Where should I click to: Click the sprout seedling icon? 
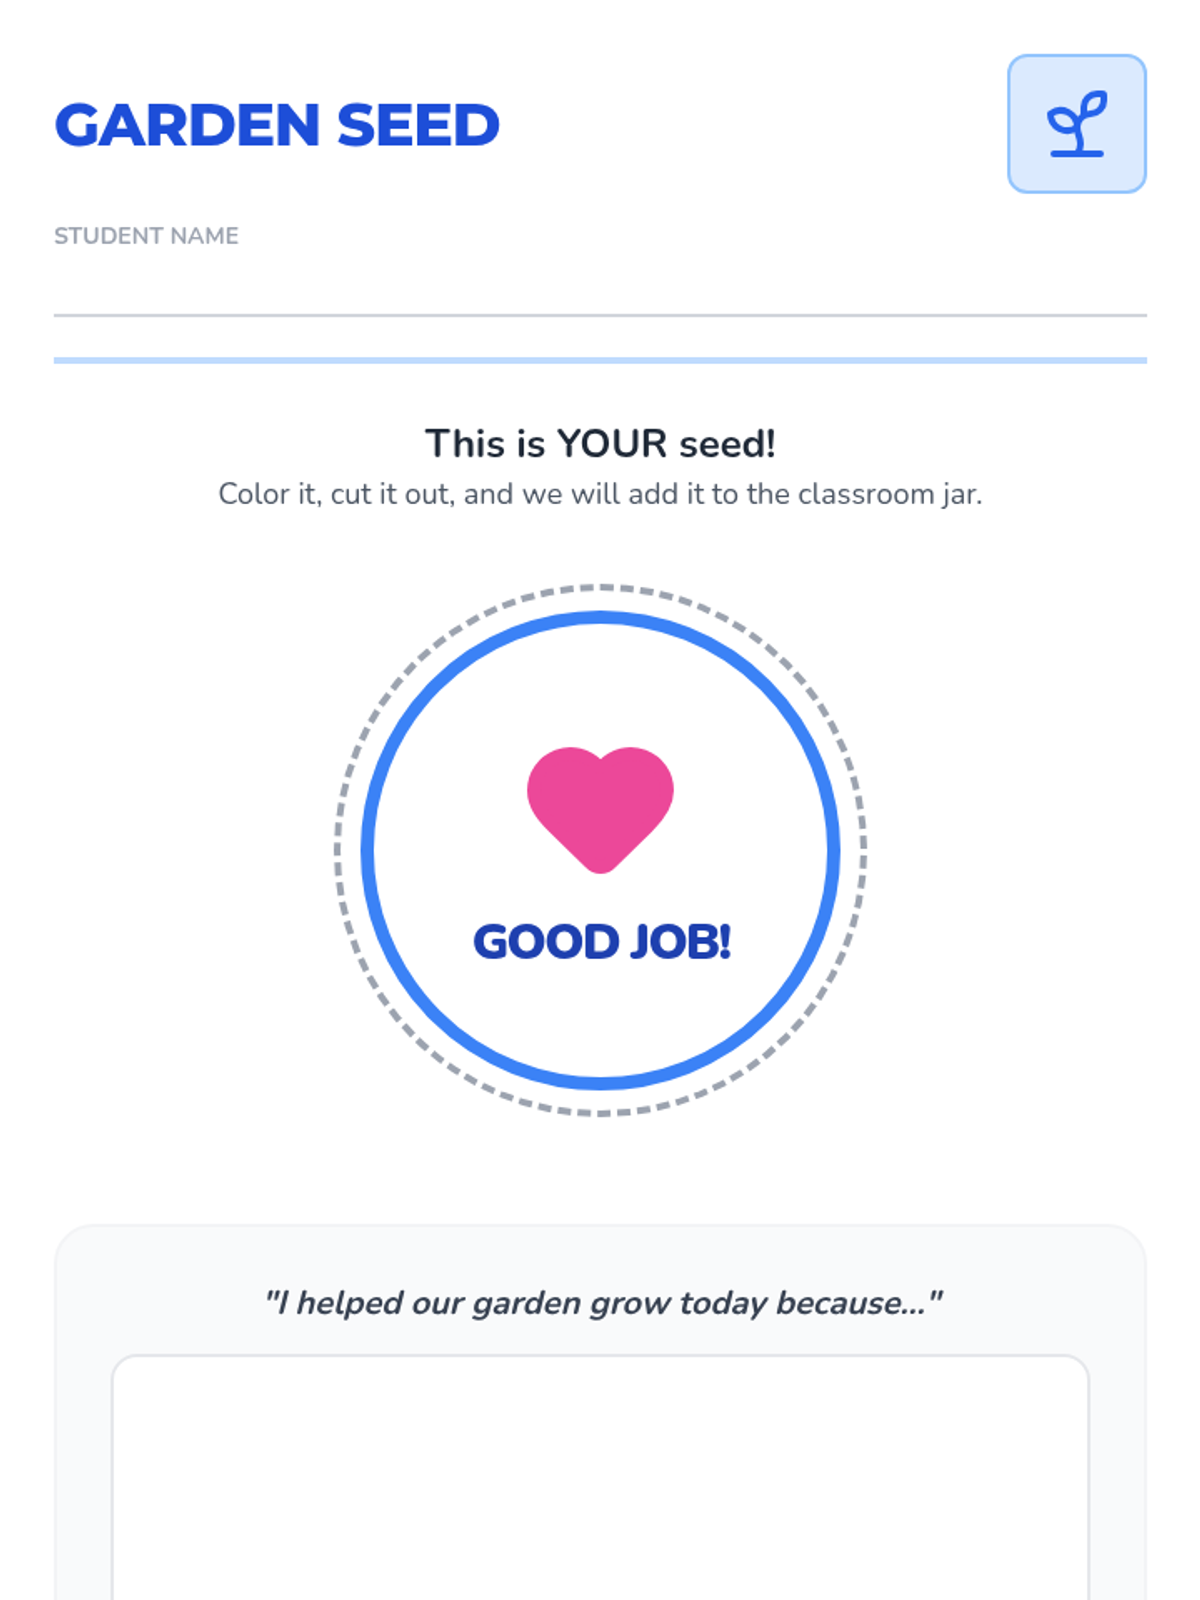pyautogui.click(x=1076, y=124)
